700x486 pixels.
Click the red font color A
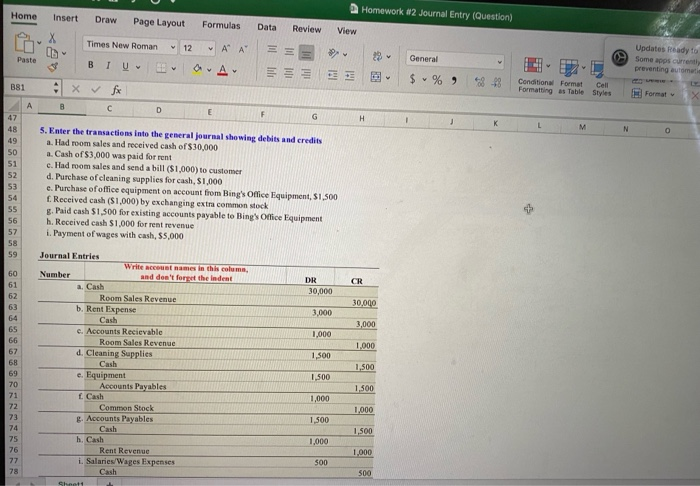[222, 71]
